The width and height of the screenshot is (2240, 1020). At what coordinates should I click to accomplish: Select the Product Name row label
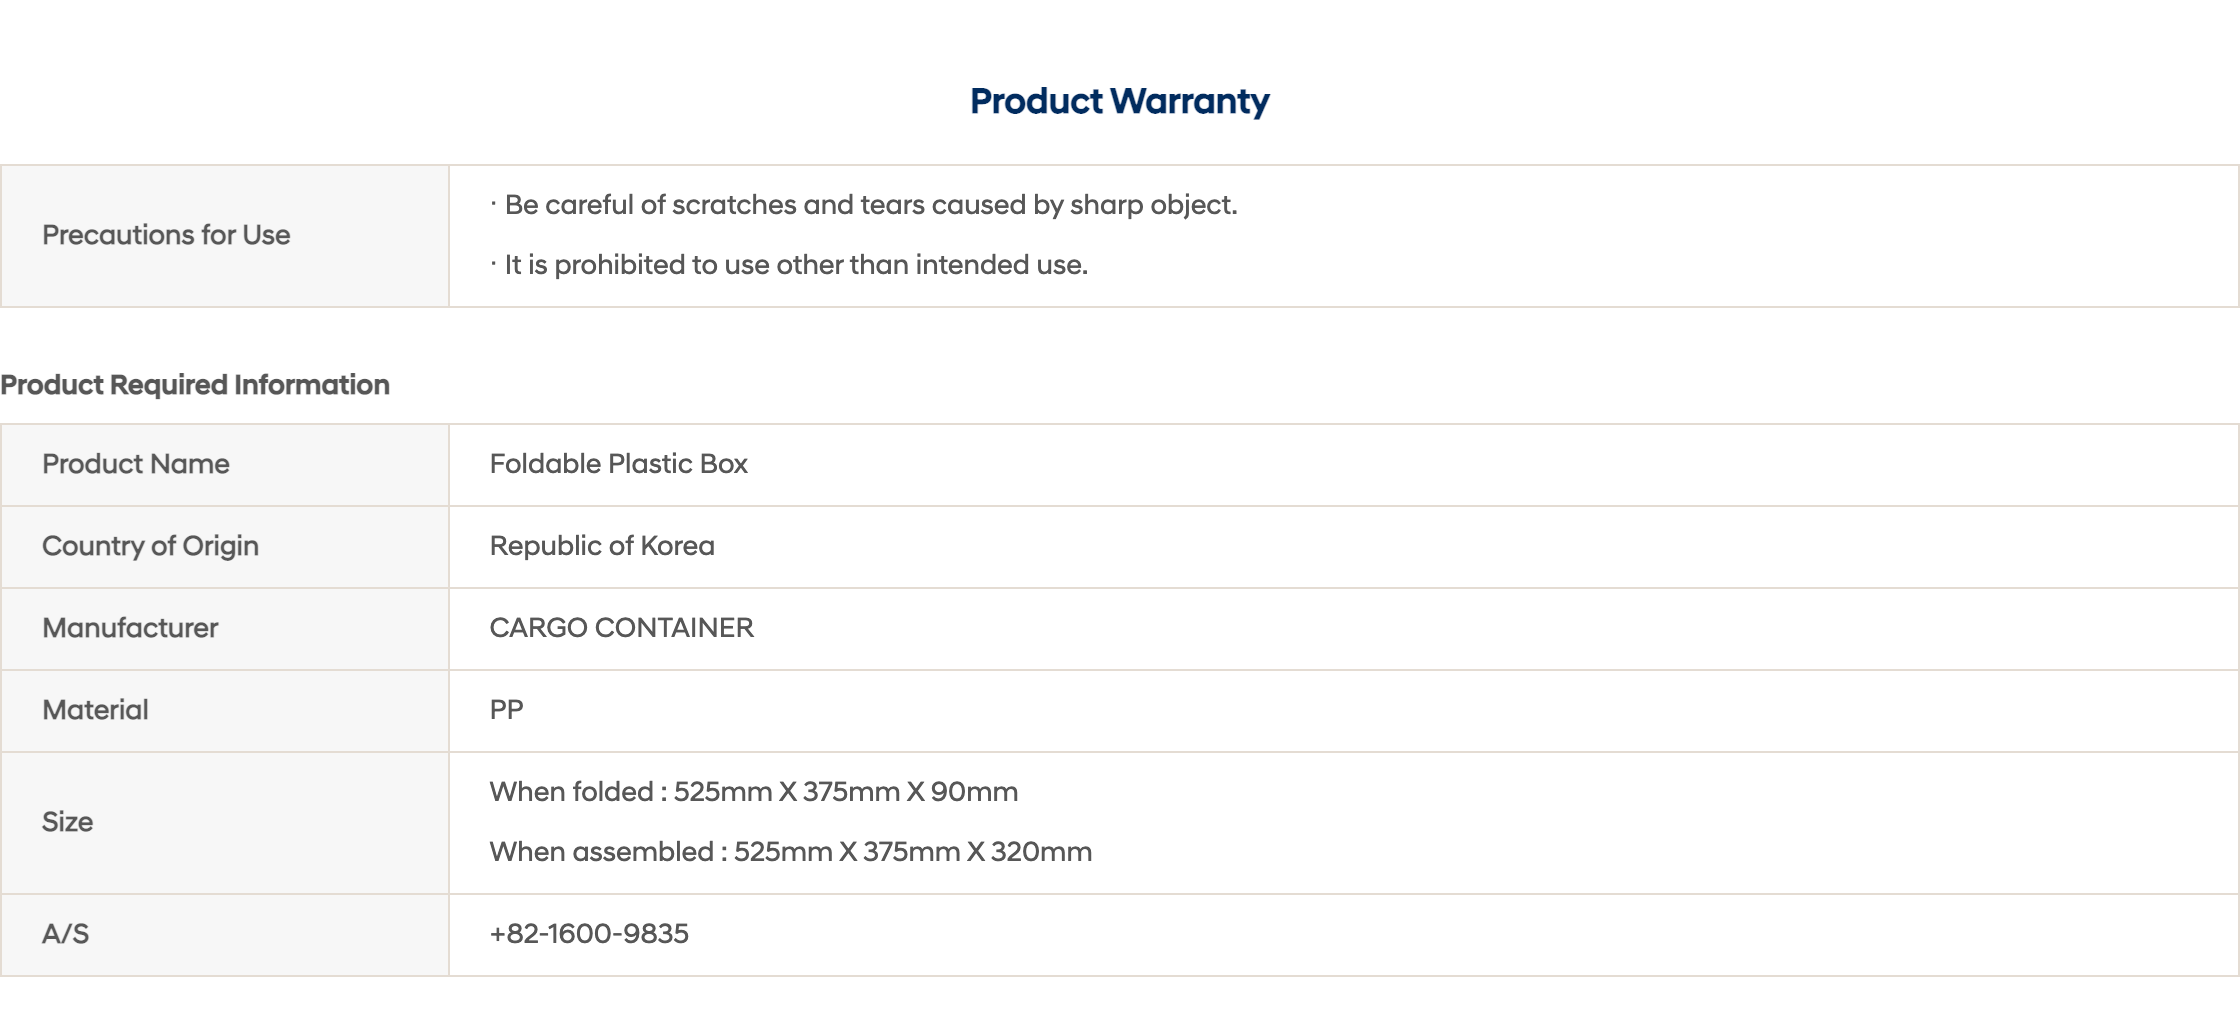(136, 464)
